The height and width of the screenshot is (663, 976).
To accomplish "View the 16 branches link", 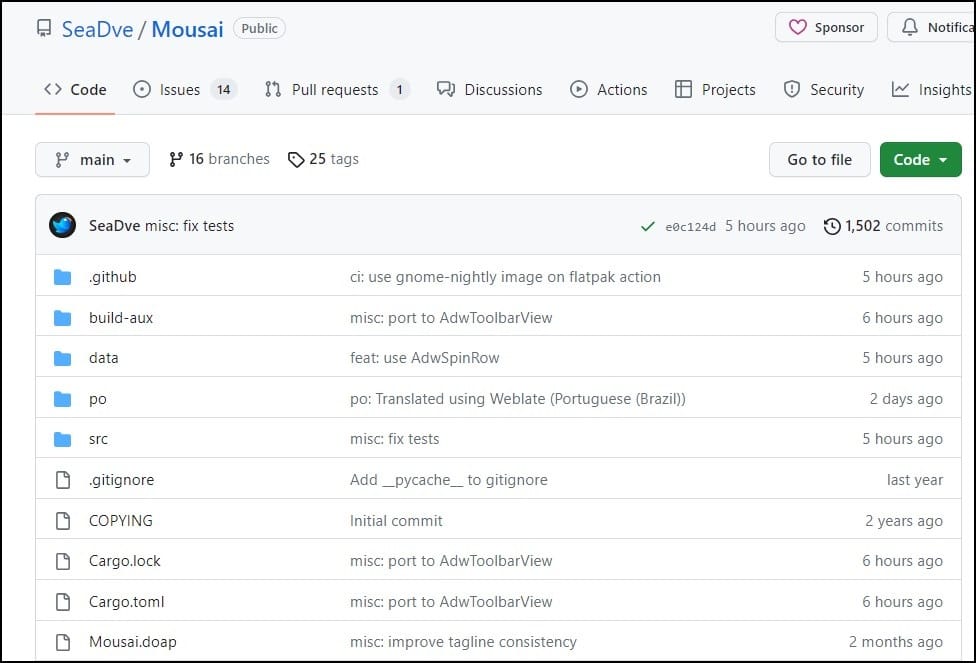I will [219, 159].
